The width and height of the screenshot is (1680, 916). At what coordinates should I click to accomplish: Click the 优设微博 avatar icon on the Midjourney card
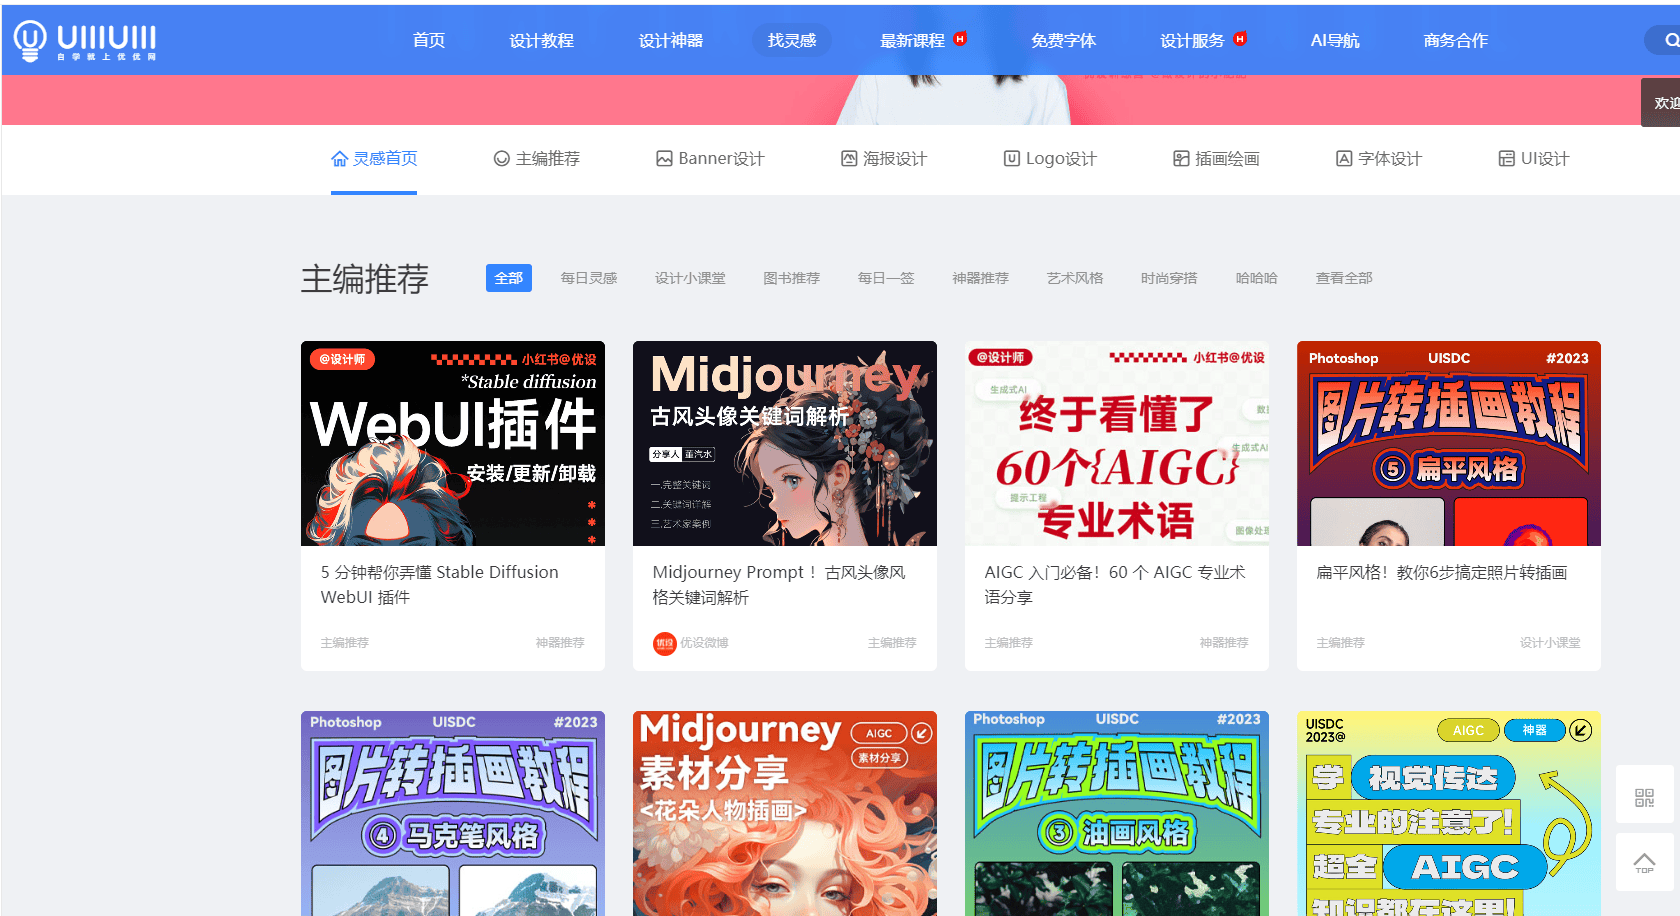[x=664, y=644]
